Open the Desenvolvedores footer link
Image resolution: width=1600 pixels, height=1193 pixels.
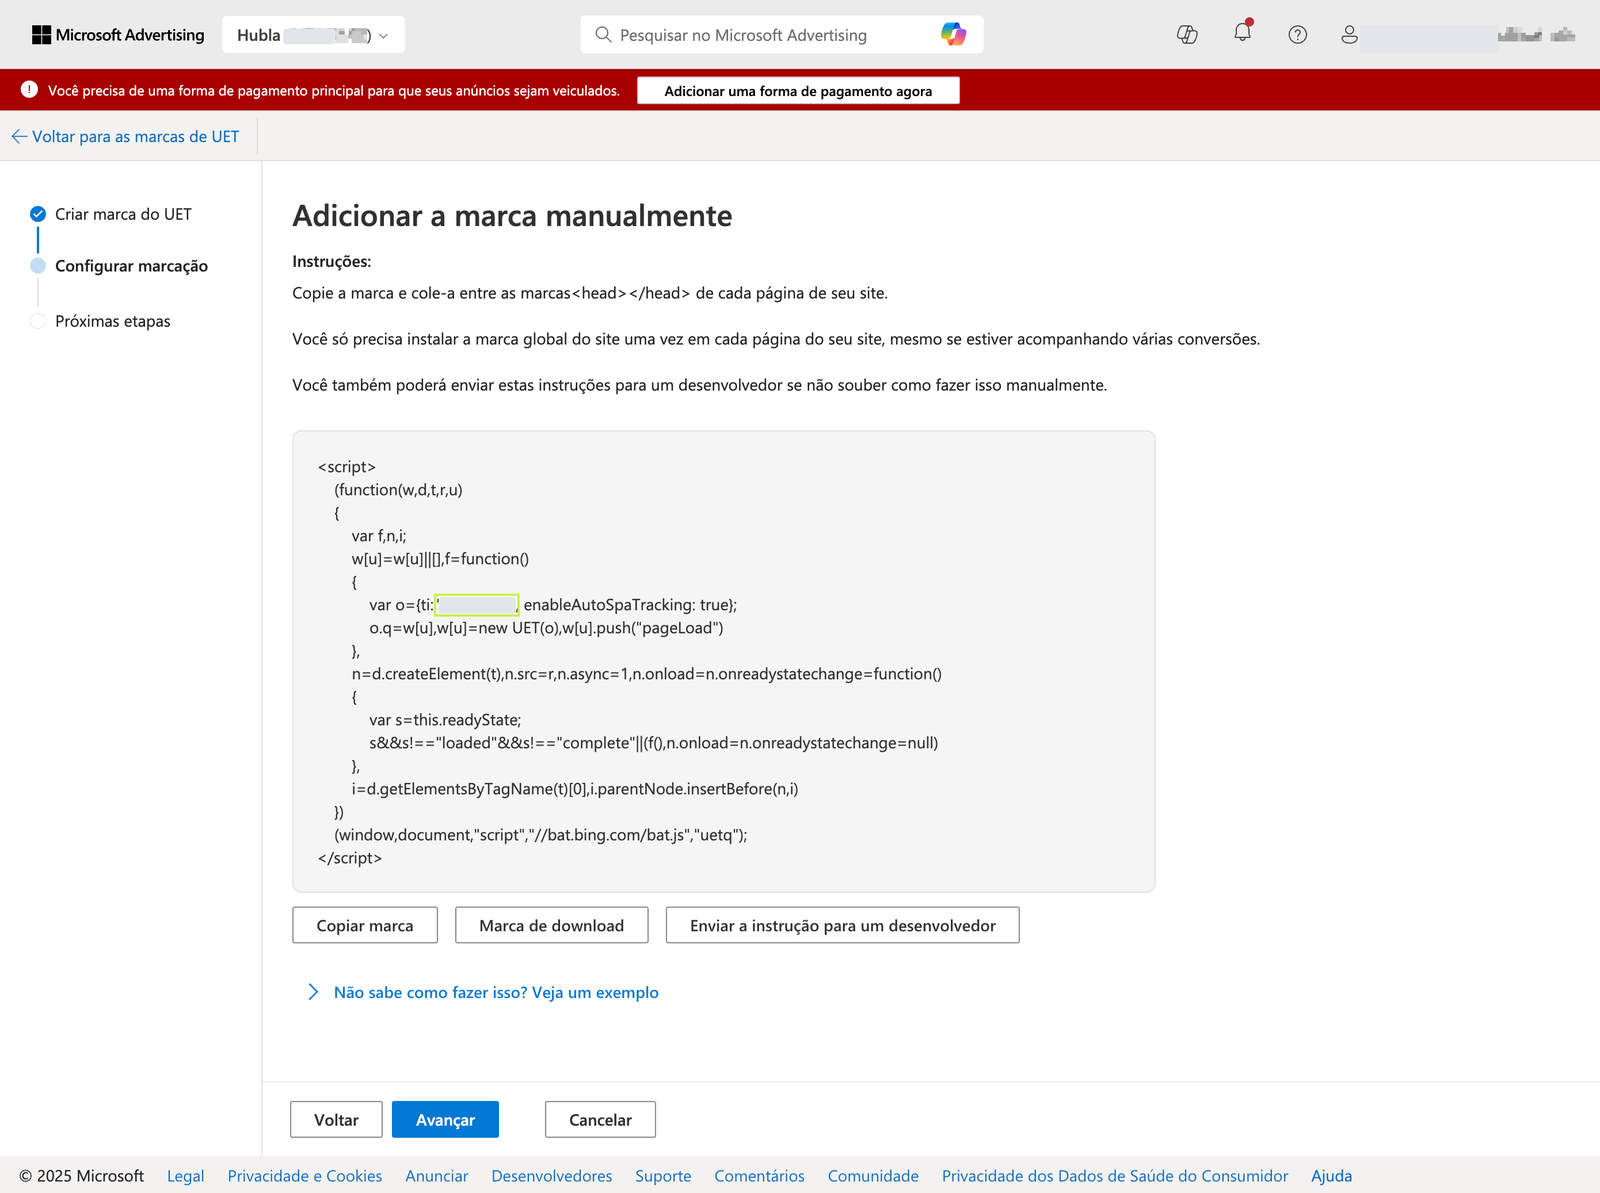[552, 1176]
